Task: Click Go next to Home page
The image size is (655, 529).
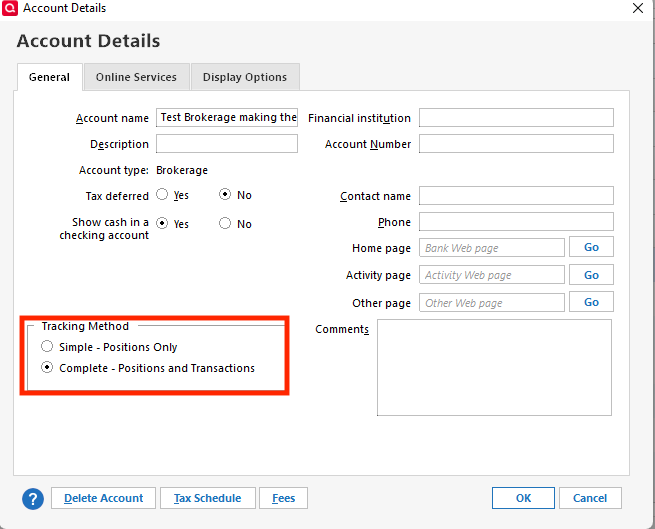Action: point(591,247)
